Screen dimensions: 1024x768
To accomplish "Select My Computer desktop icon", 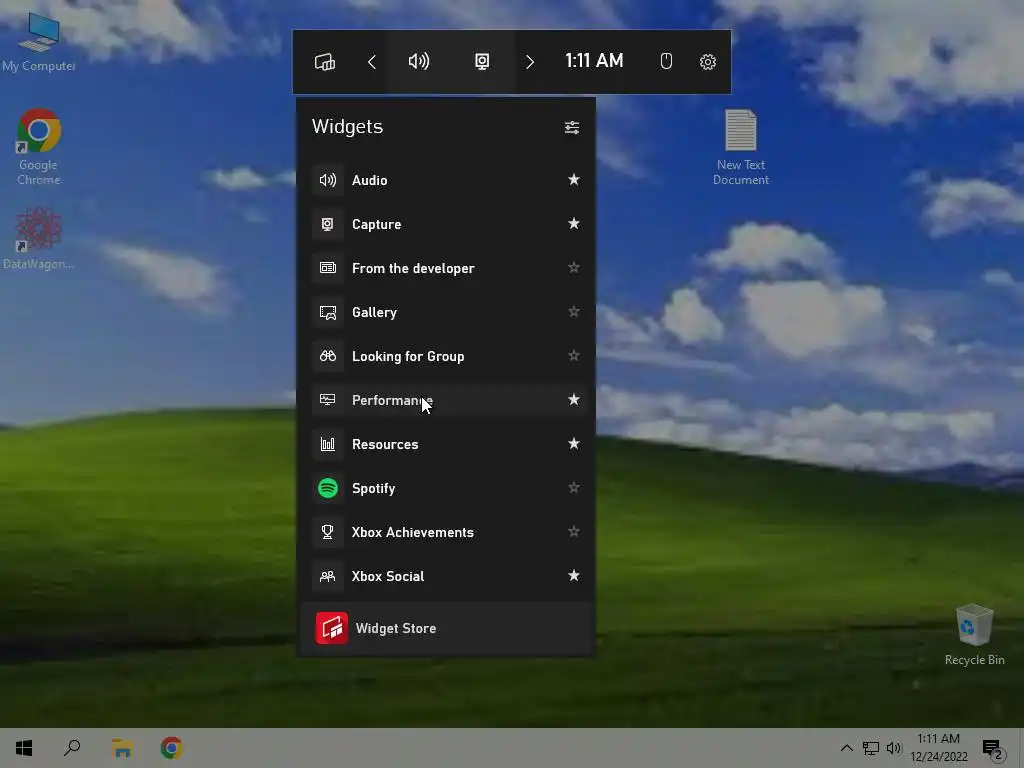I will [x=39, y=42].
